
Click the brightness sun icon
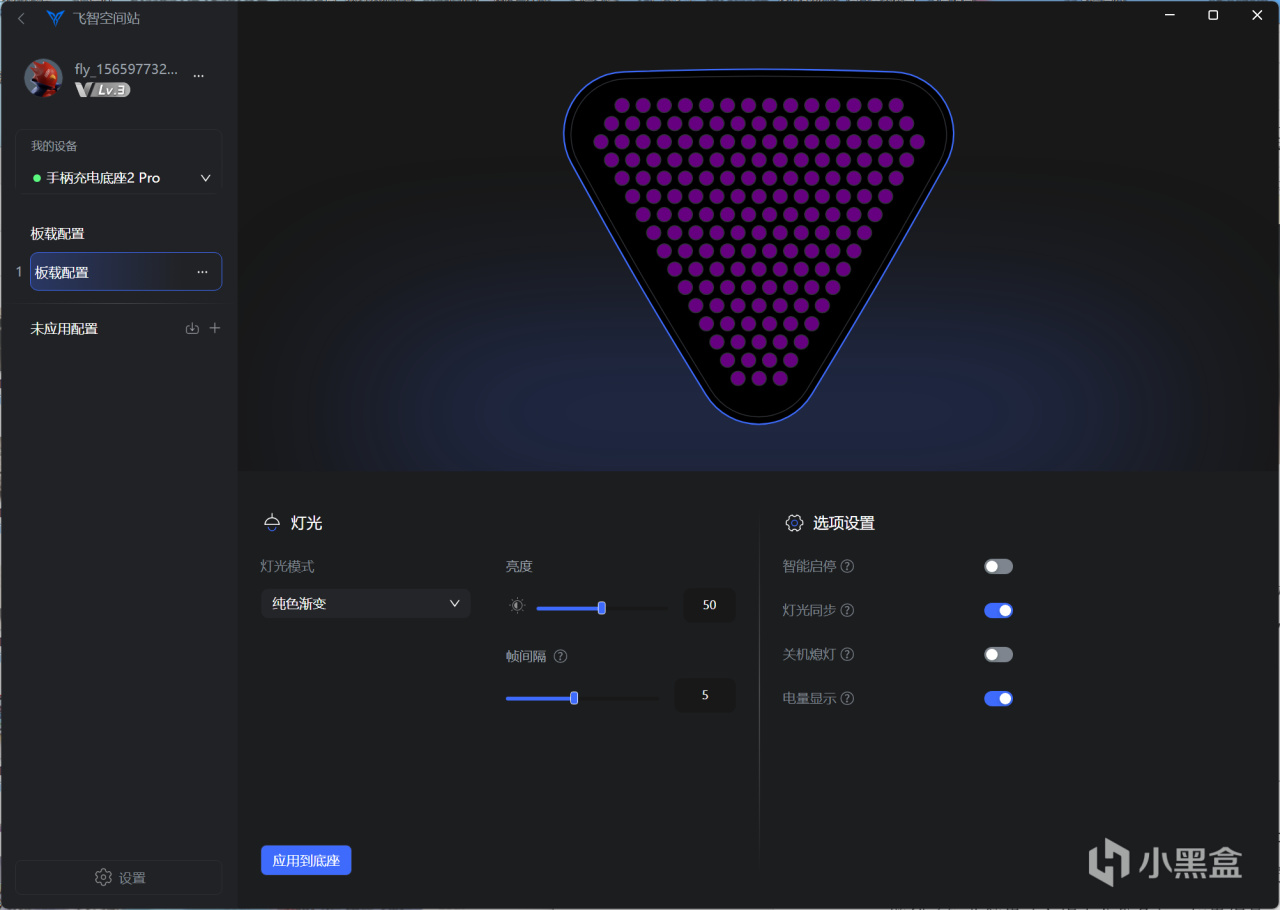pyautogui.click(x=517, y=605)
